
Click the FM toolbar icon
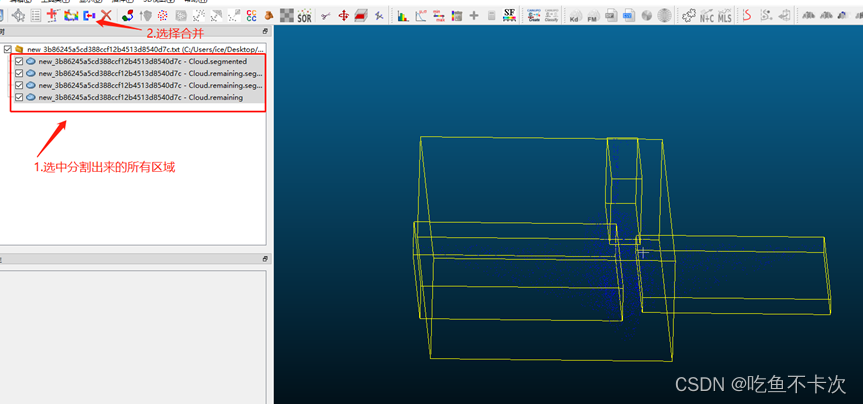click(x=593, y=16)
